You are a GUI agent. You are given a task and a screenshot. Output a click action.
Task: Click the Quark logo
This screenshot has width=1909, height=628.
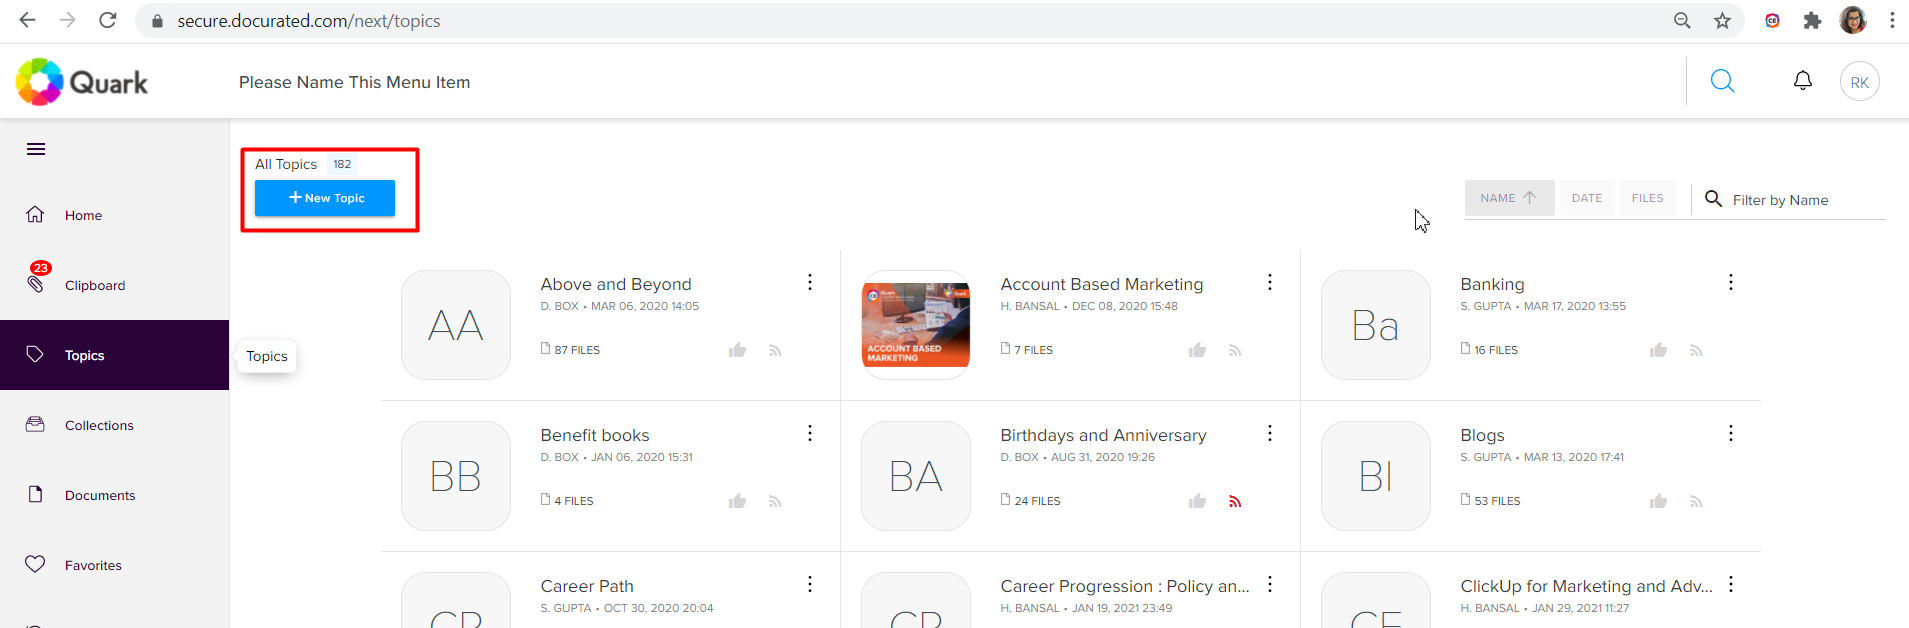[x=82, y=82]
